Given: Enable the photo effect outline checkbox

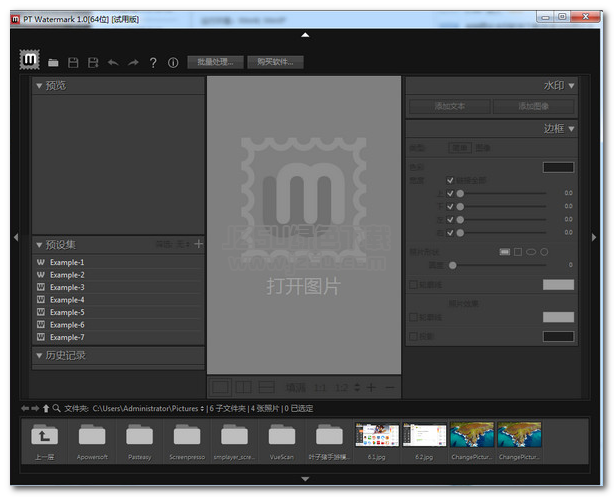Looking at the screenshot, I should (413, 317).
